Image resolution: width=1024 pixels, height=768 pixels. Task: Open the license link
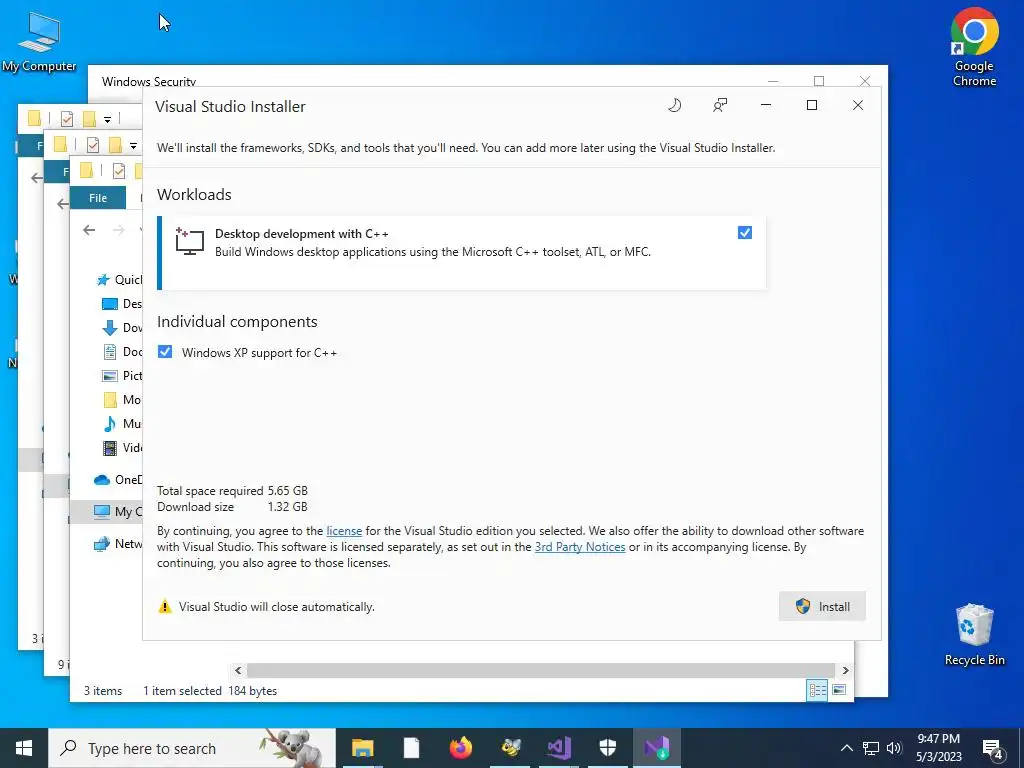344,531
